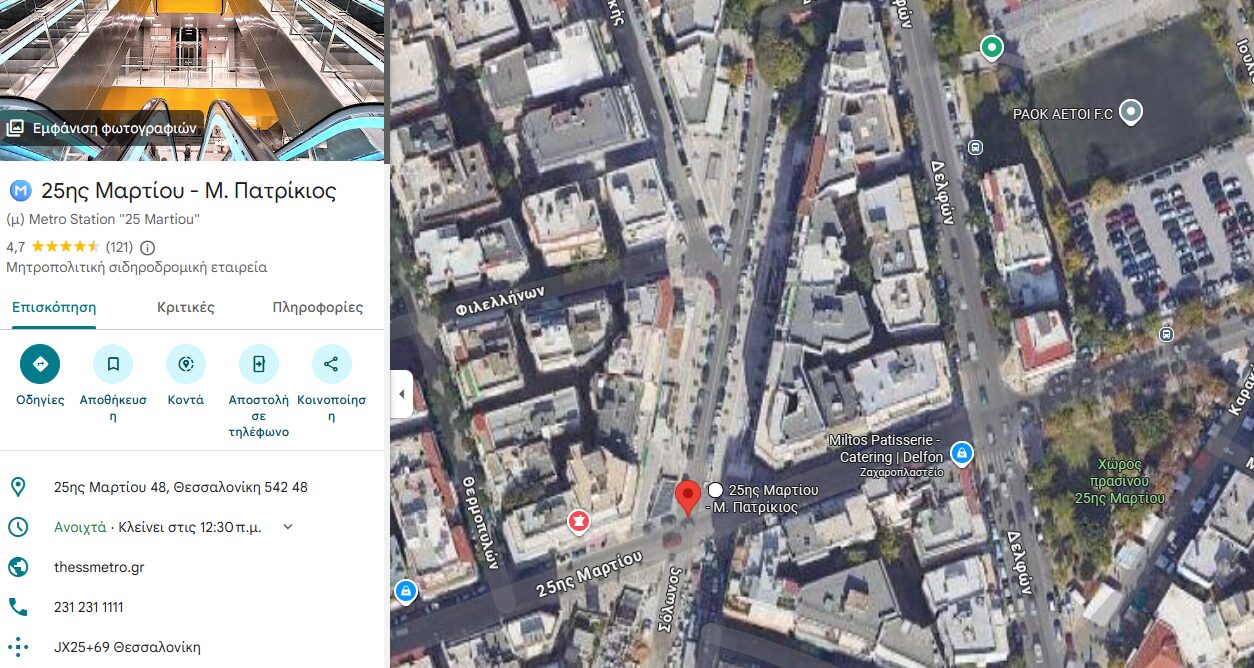
Task: Switch to the Κριτικές tab
Action: click(186, 307)
